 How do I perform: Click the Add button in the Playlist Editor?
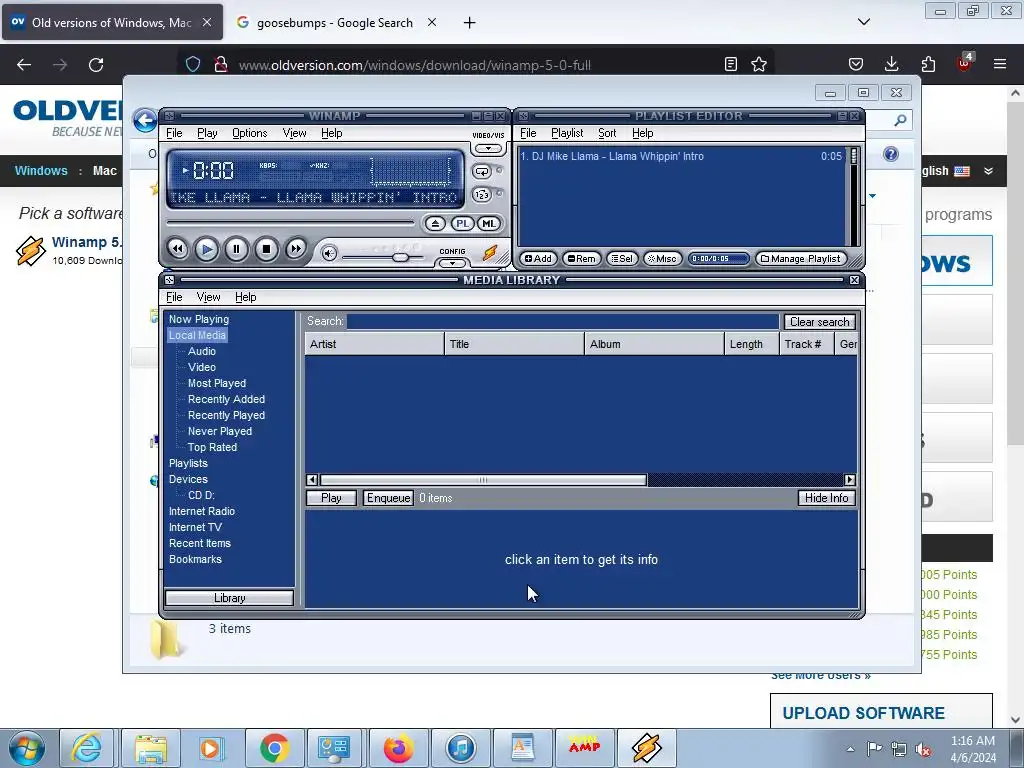[538, 259]
